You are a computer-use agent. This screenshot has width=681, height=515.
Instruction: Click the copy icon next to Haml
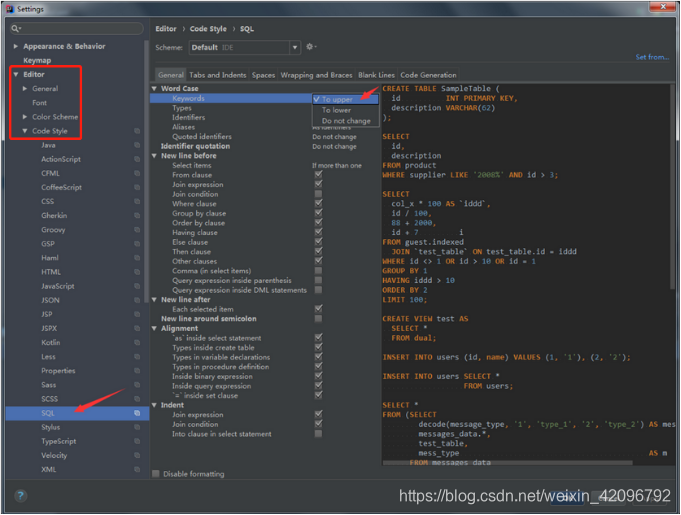click(137, 258)
